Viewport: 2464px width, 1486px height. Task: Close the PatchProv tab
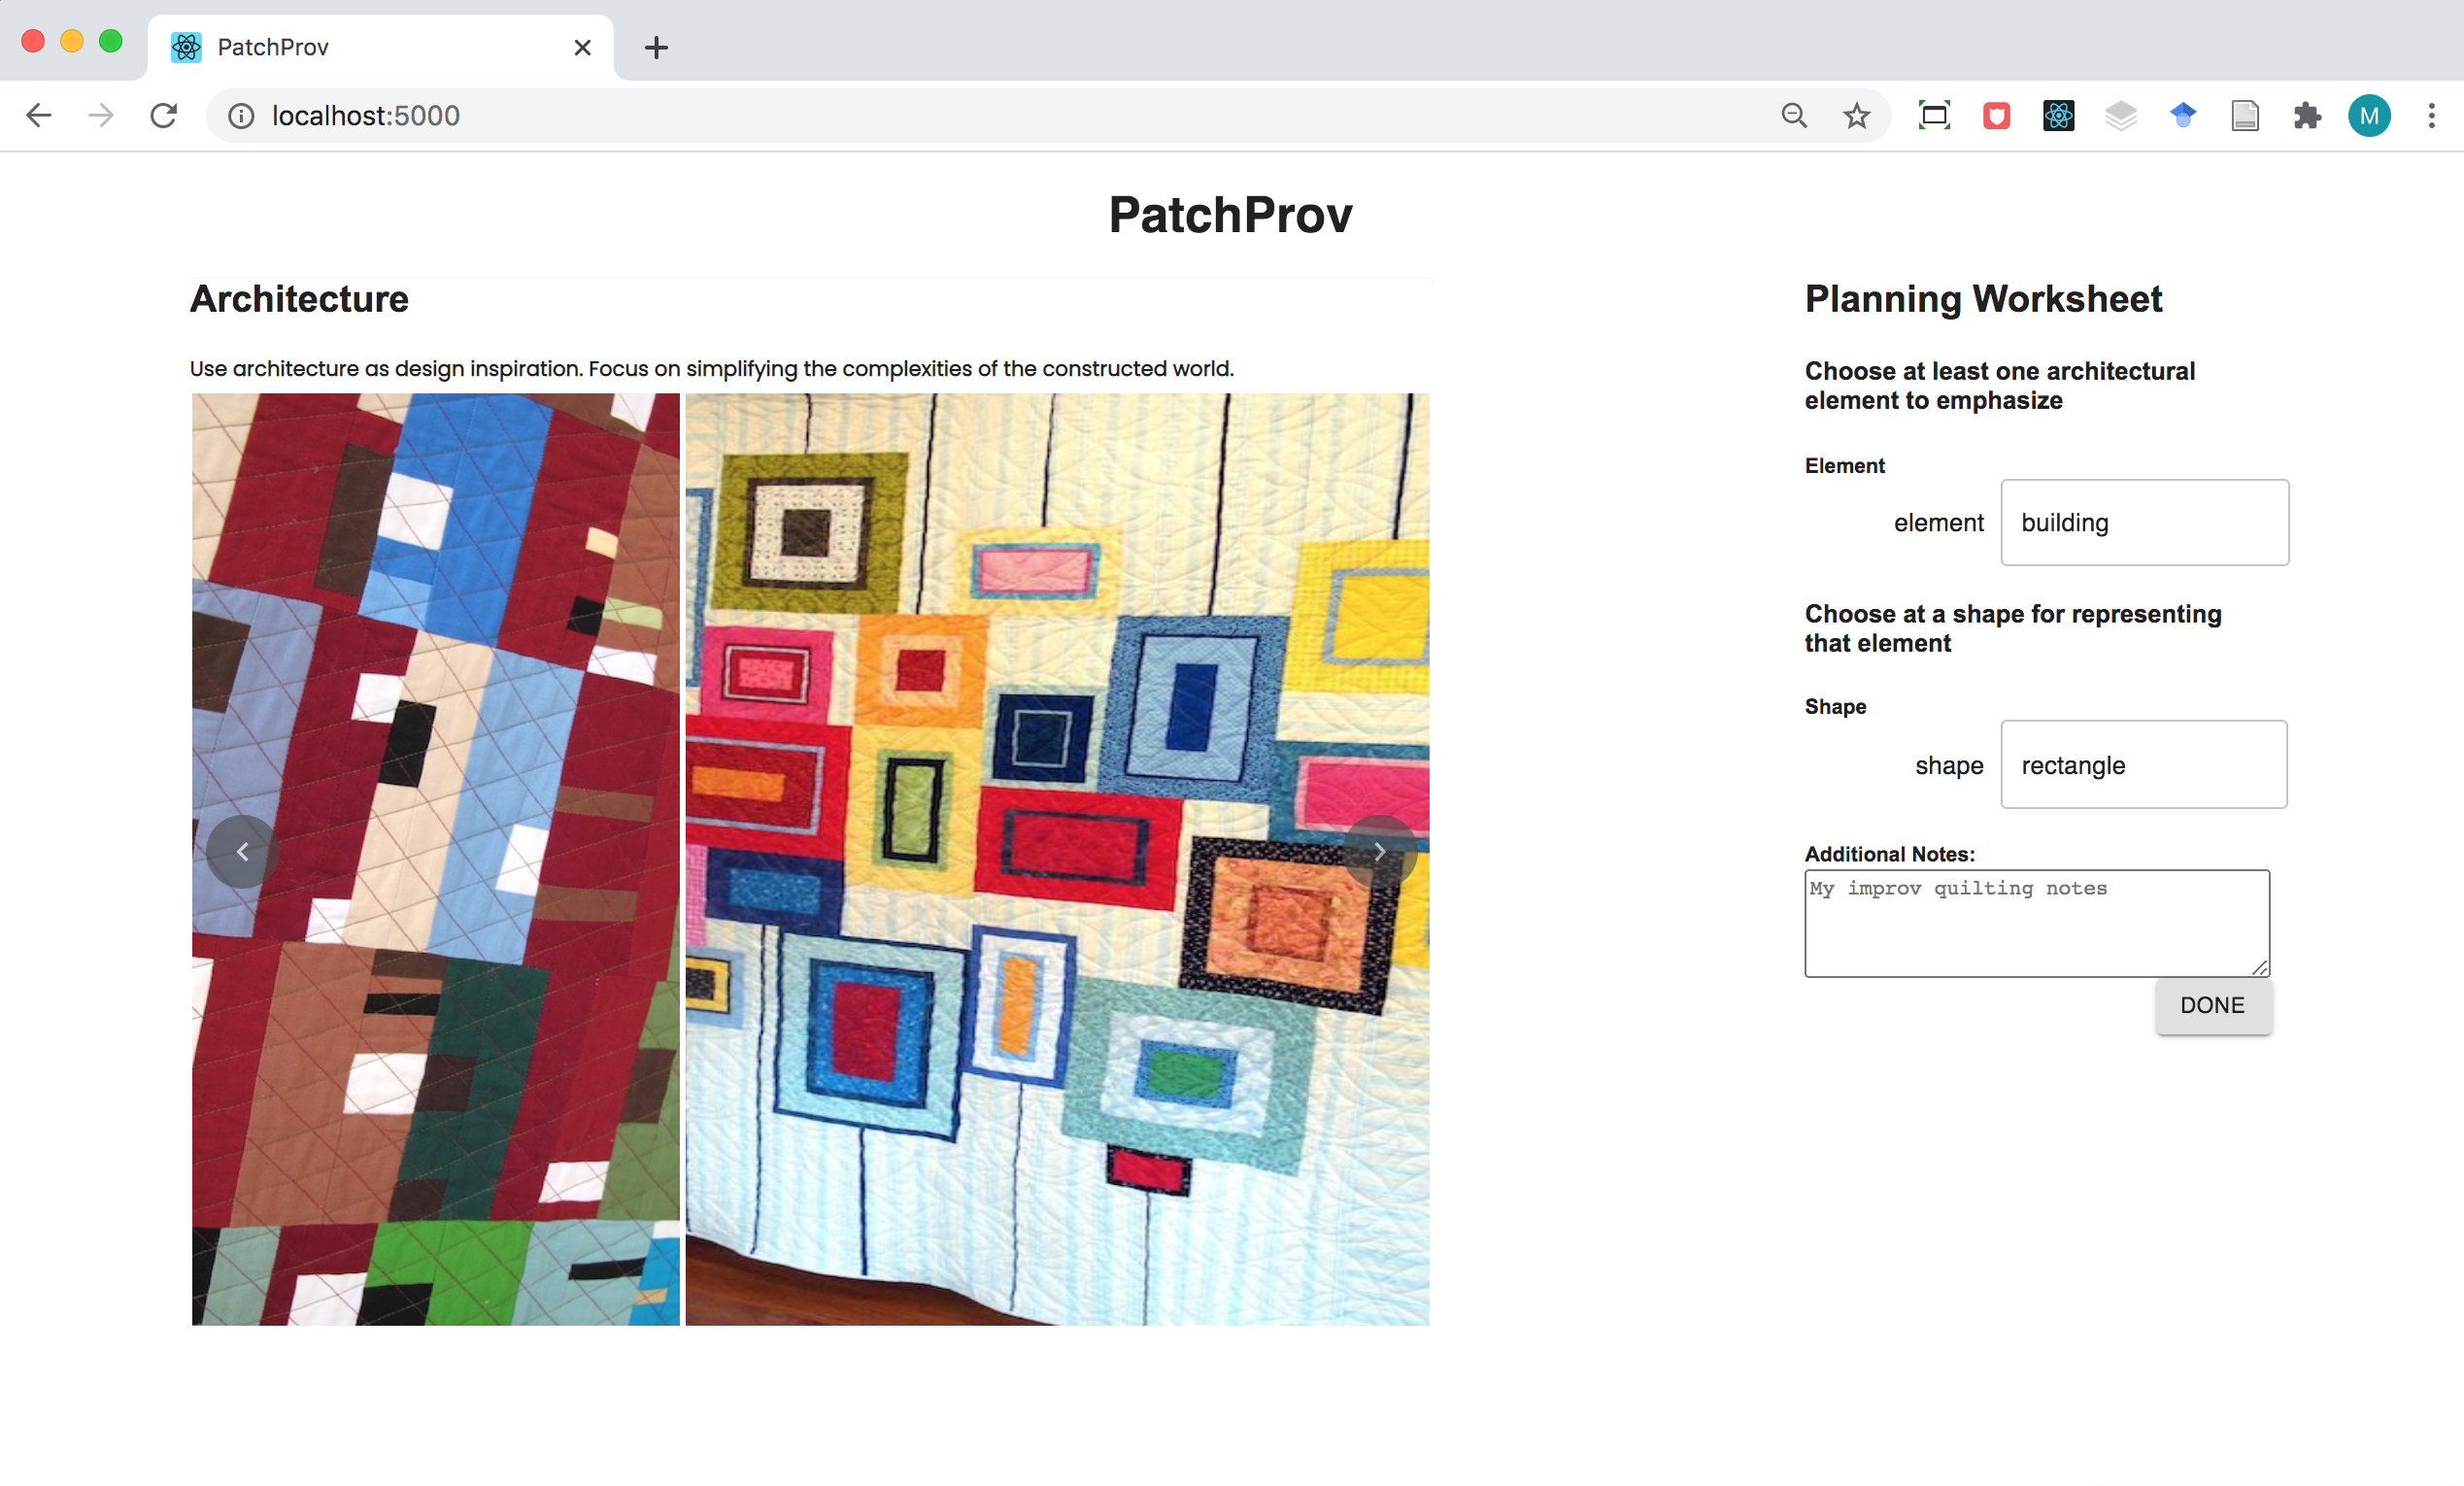(x=583, y=47)
